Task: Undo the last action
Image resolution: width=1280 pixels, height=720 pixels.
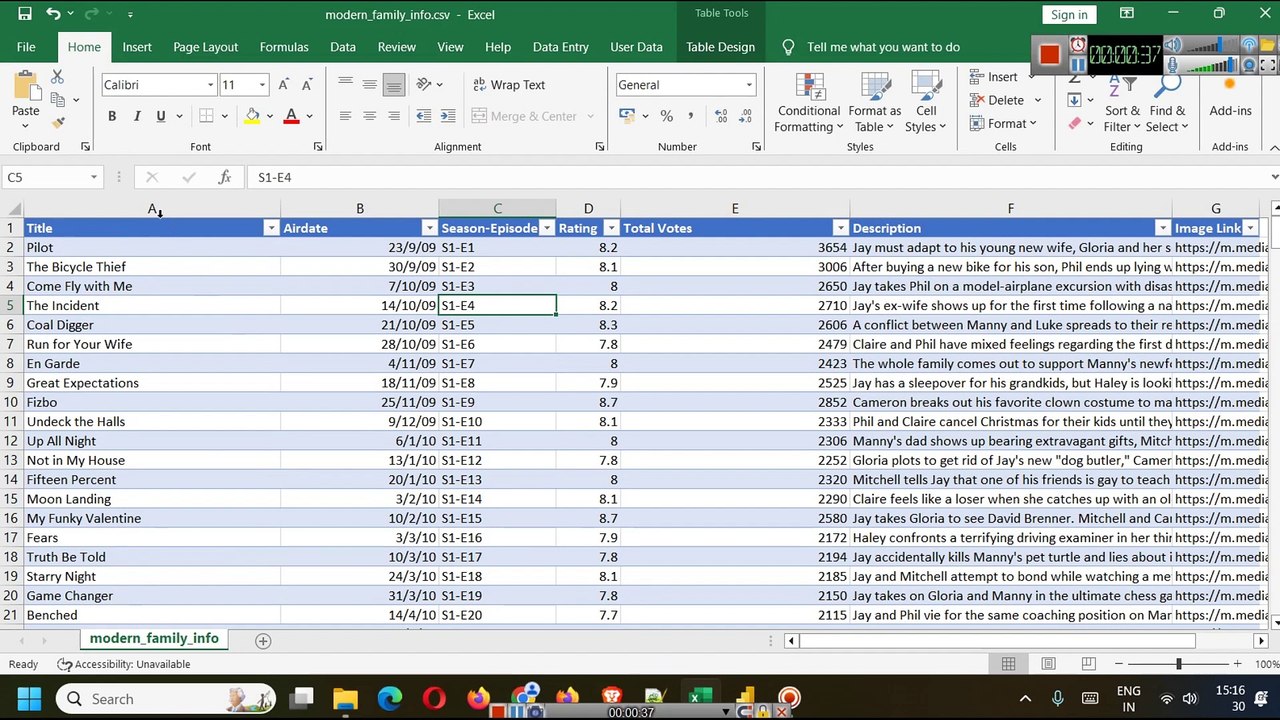Action: [x=53, y=14]
